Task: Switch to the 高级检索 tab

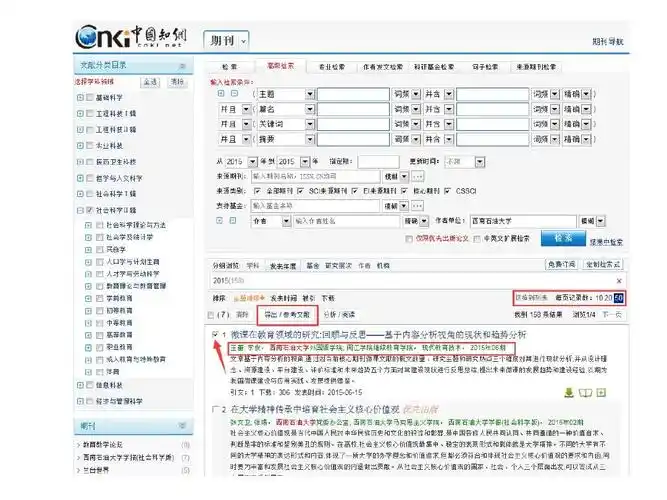Action: 280,66
